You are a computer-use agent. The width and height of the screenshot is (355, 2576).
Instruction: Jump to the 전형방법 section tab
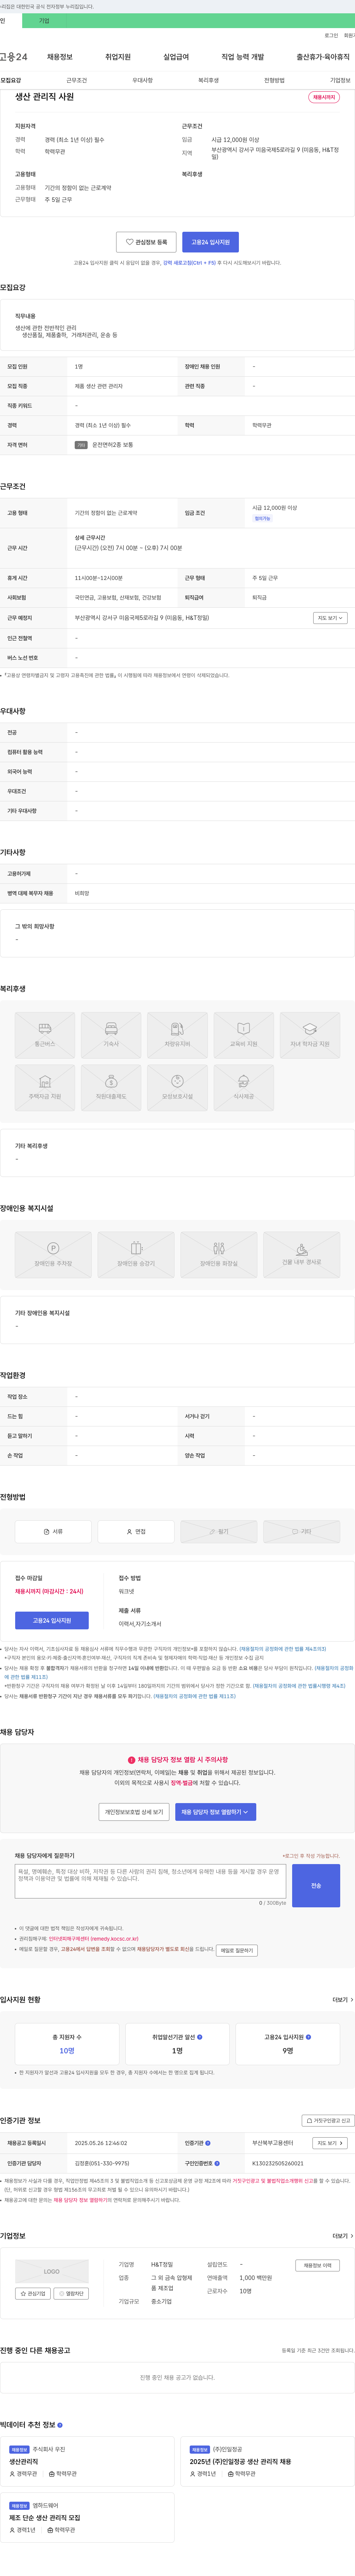point(274,80)
